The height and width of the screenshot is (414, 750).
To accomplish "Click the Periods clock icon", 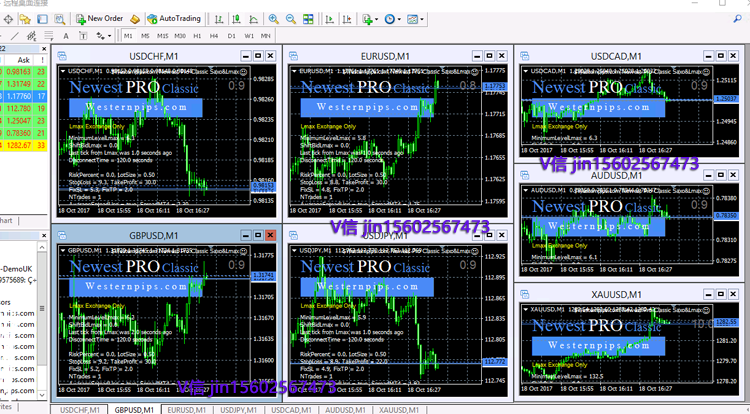I will [390, 19].
